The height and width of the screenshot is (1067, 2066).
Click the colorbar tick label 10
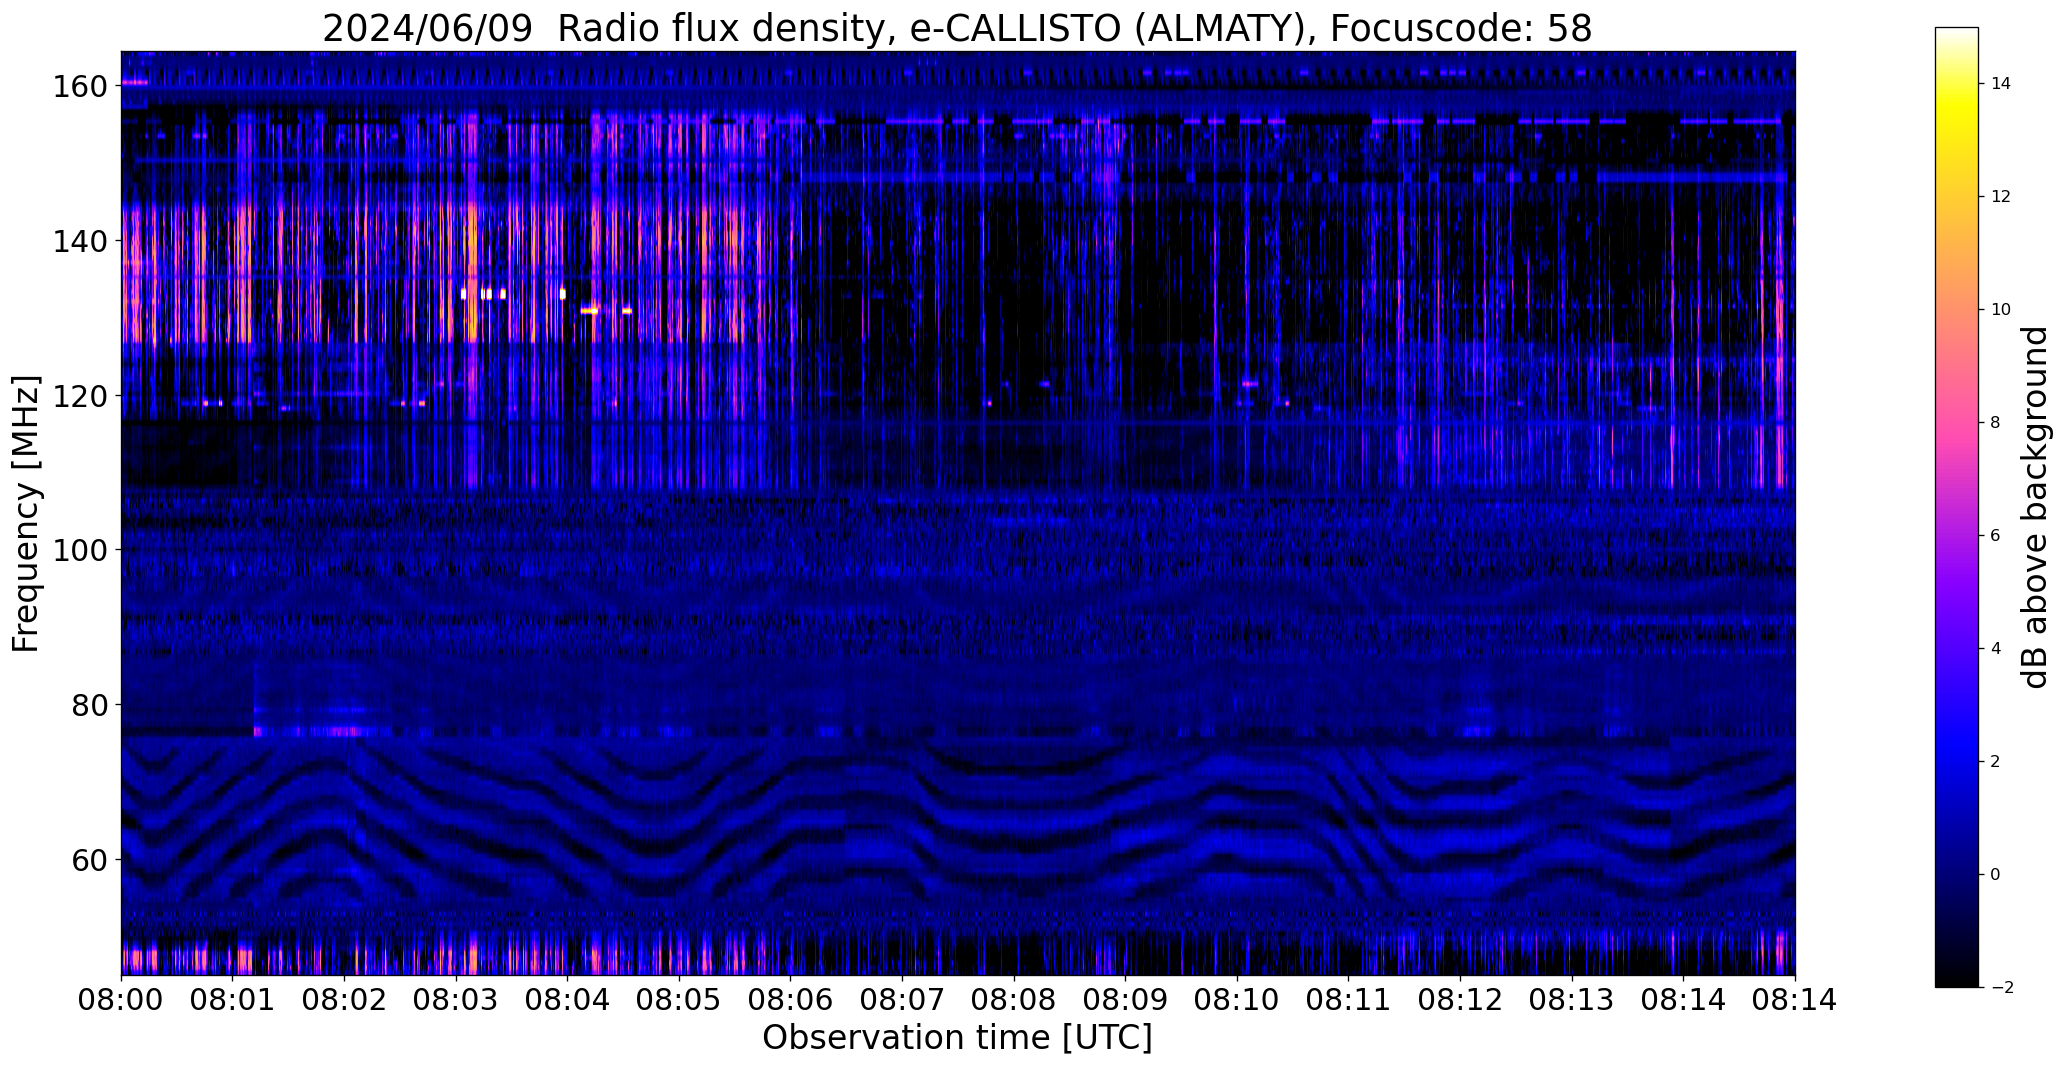(x=2001, y=310)
